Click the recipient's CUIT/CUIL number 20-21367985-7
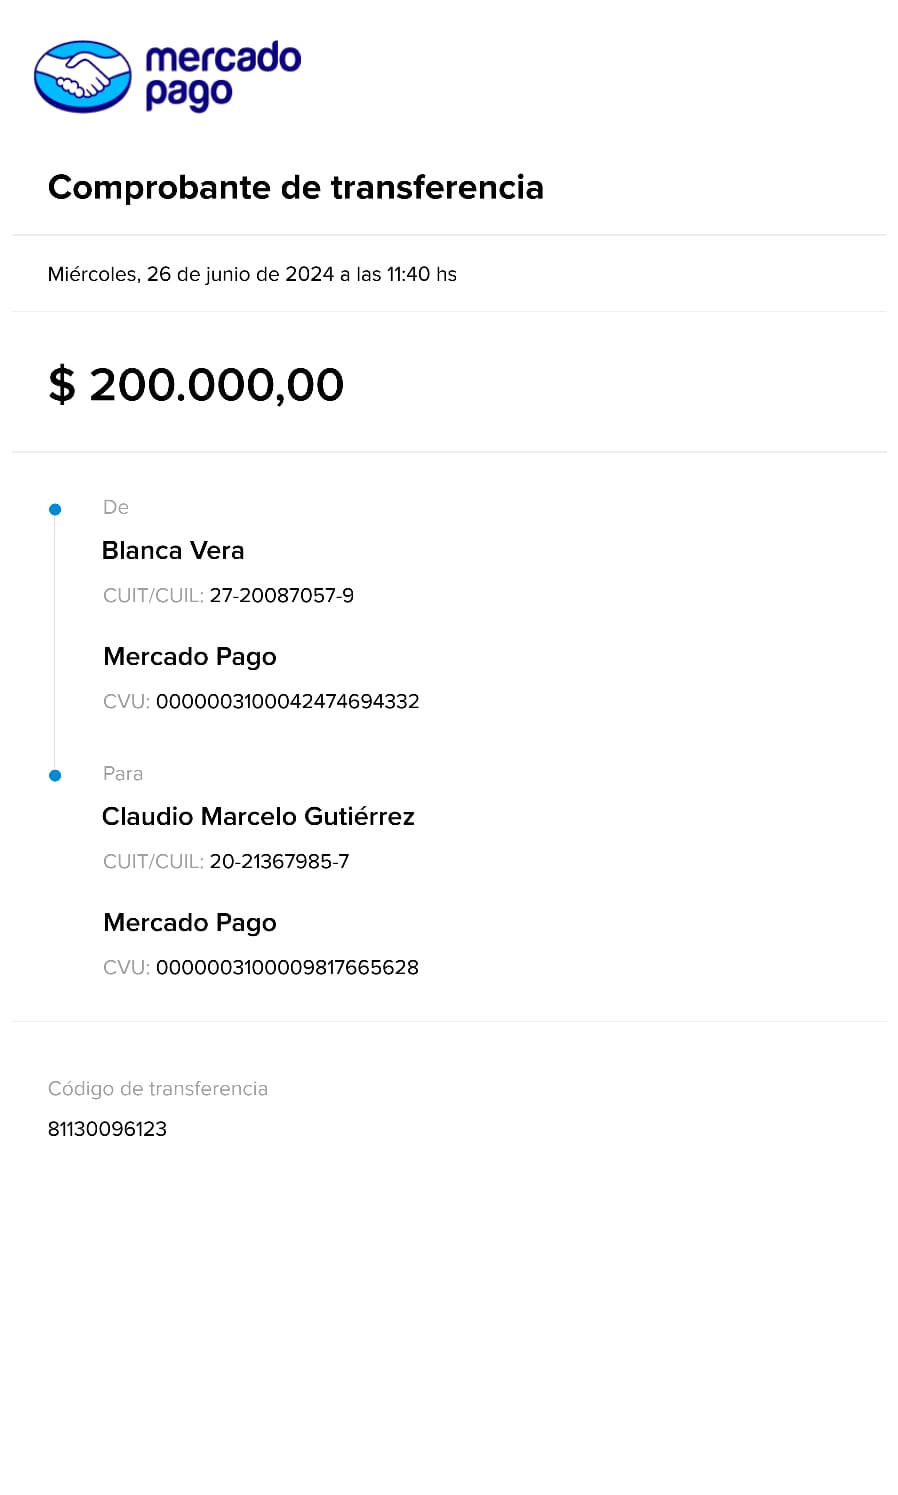The width and height of the screenshot is (898, 1495). 279,862
